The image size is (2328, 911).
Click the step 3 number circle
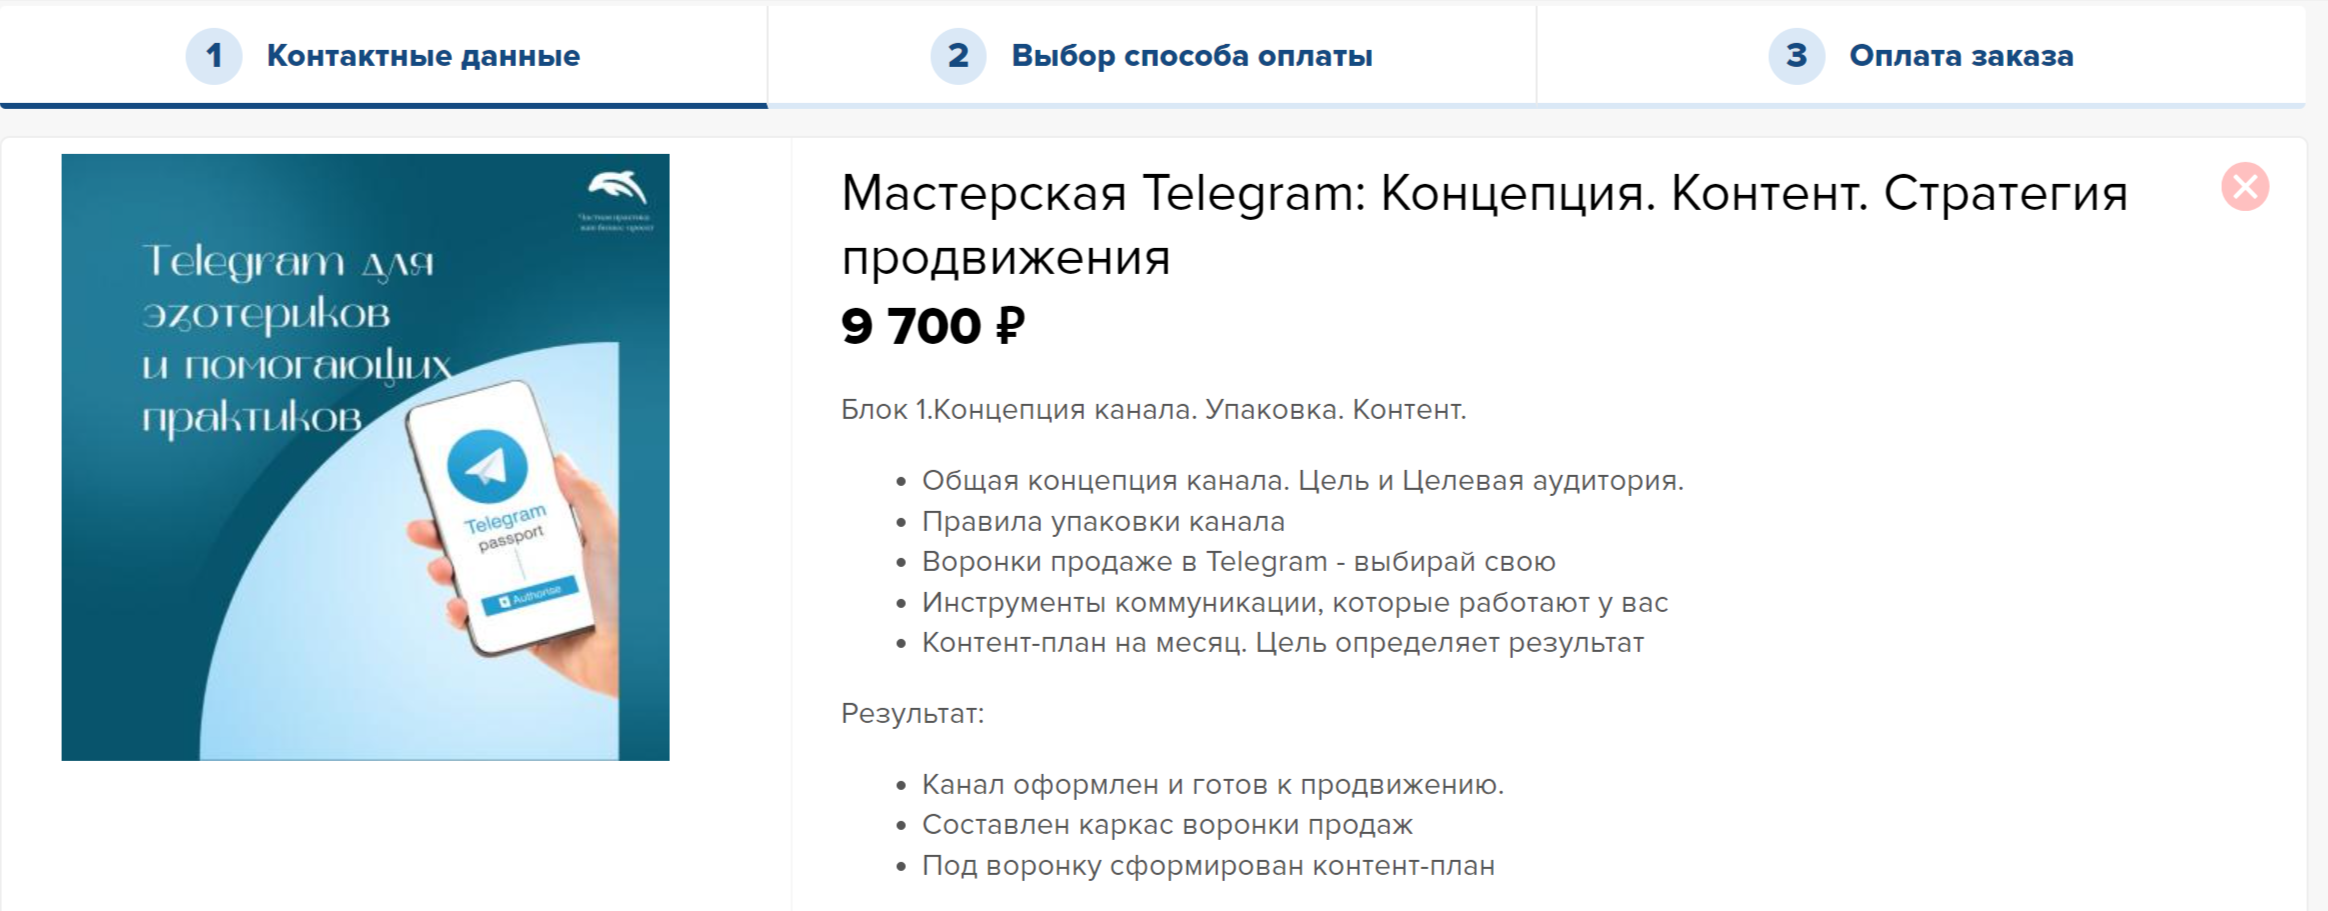[1796, 56]
